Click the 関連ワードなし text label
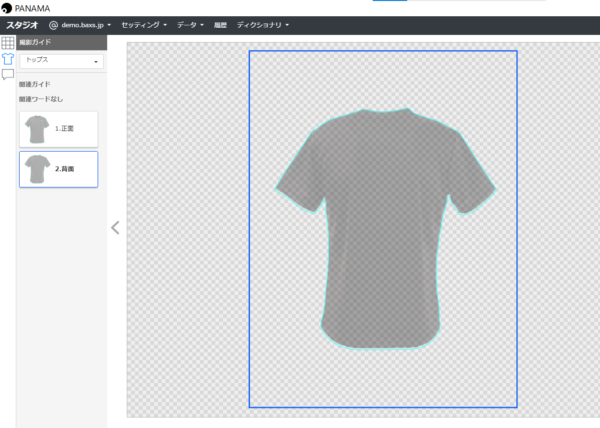 pyautogui.click(x=40, y=100)
